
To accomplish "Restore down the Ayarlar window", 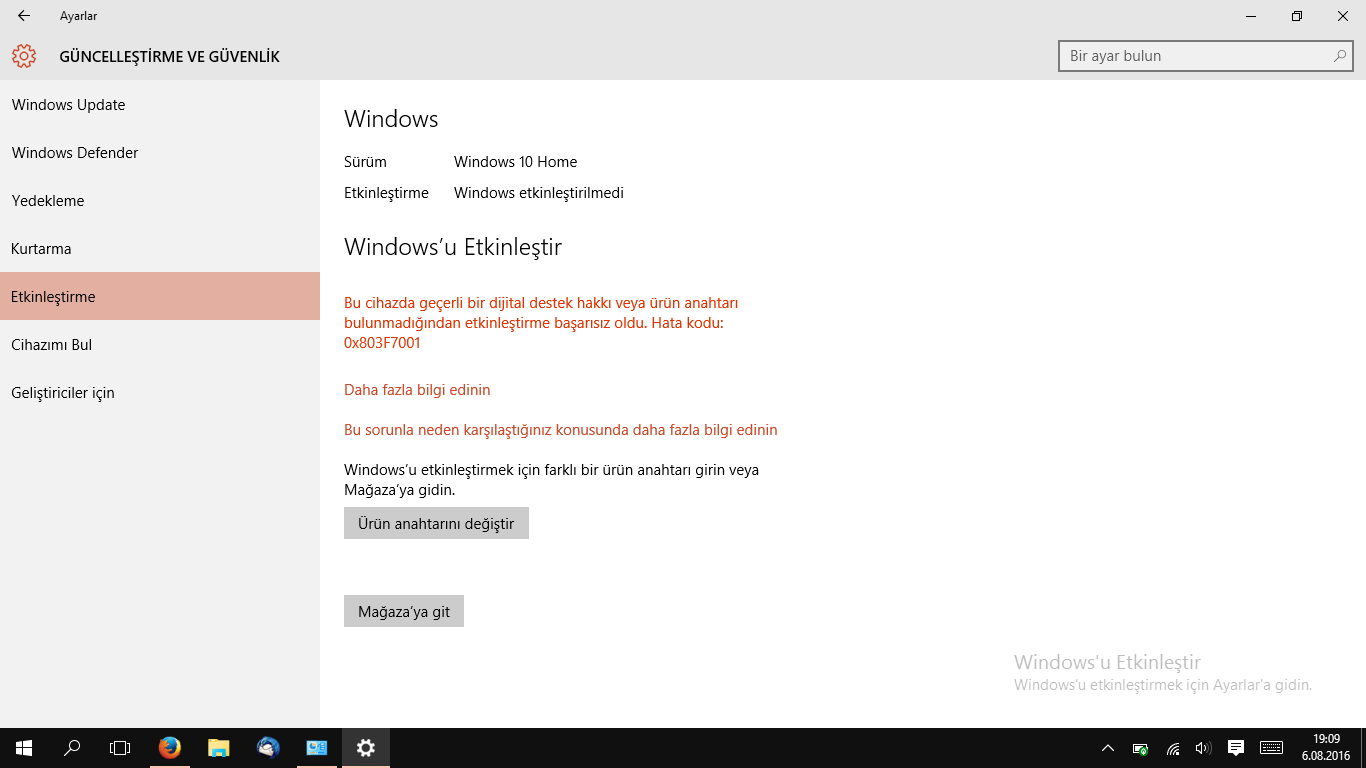I will (1297, 16).
